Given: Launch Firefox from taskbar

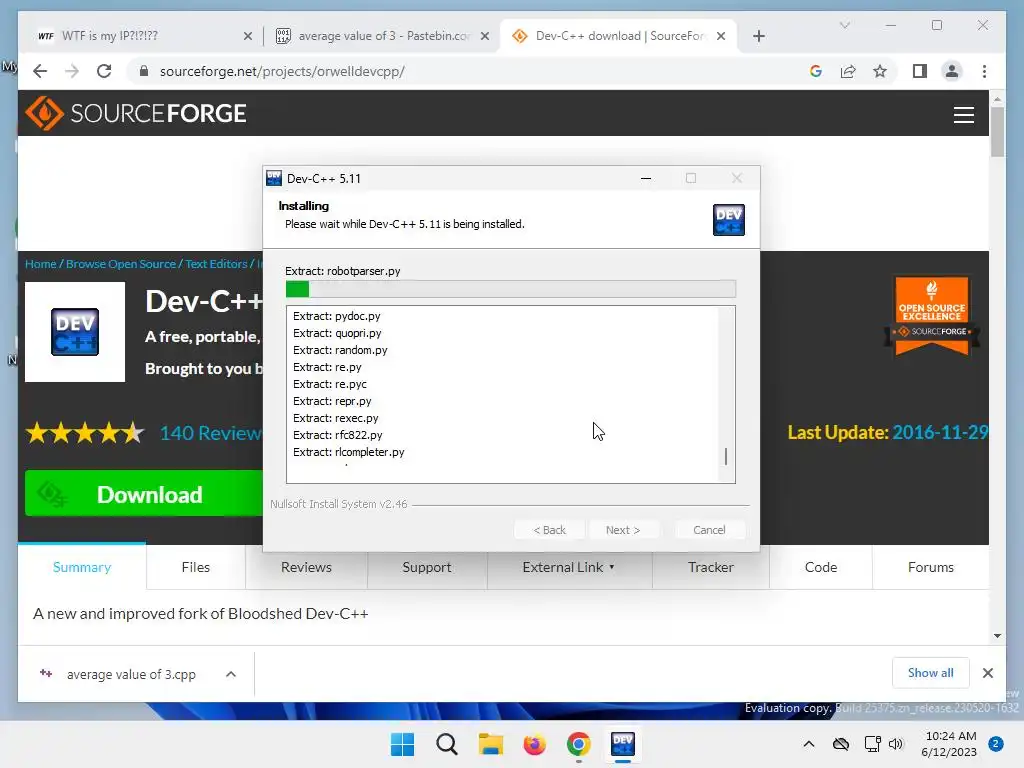Looking at the screenshot, I should pyautogui.click(x=534, y=744).
